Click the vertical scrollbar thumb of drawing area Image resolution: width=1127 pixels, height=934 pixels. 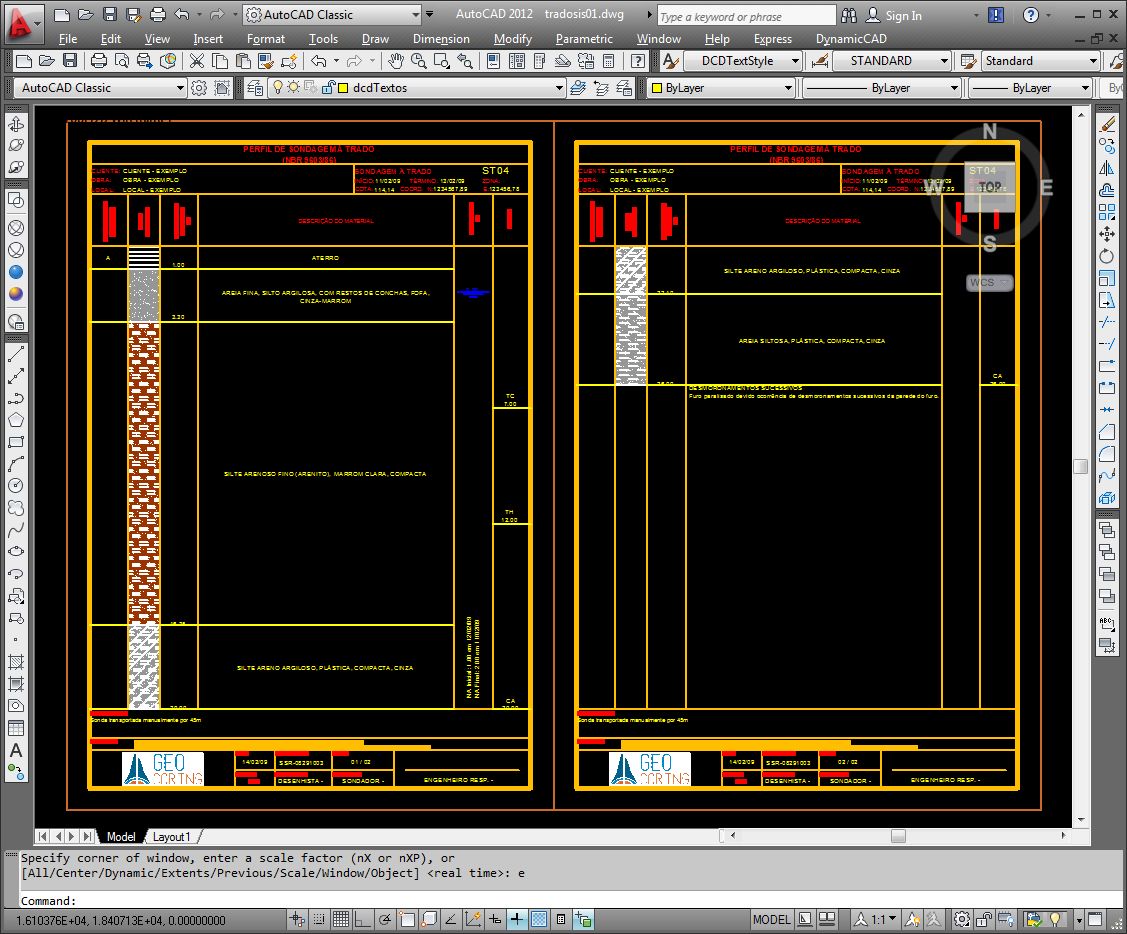1080,466
